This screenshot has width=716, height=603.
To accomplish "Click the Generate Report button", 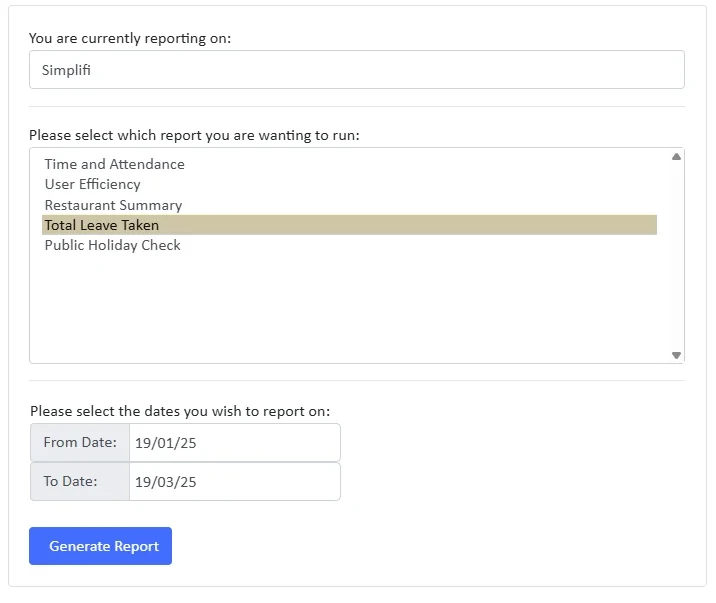I will pyautogui.click(x=100, y=546).
